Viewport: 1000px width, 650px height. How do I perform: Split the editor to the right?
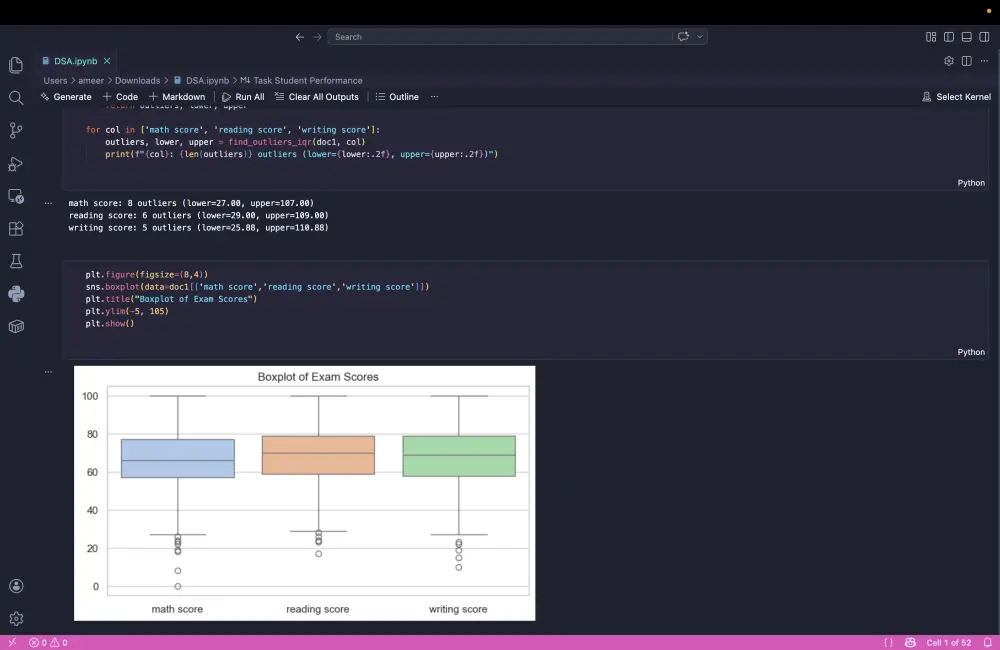click(x=967, y=61)
